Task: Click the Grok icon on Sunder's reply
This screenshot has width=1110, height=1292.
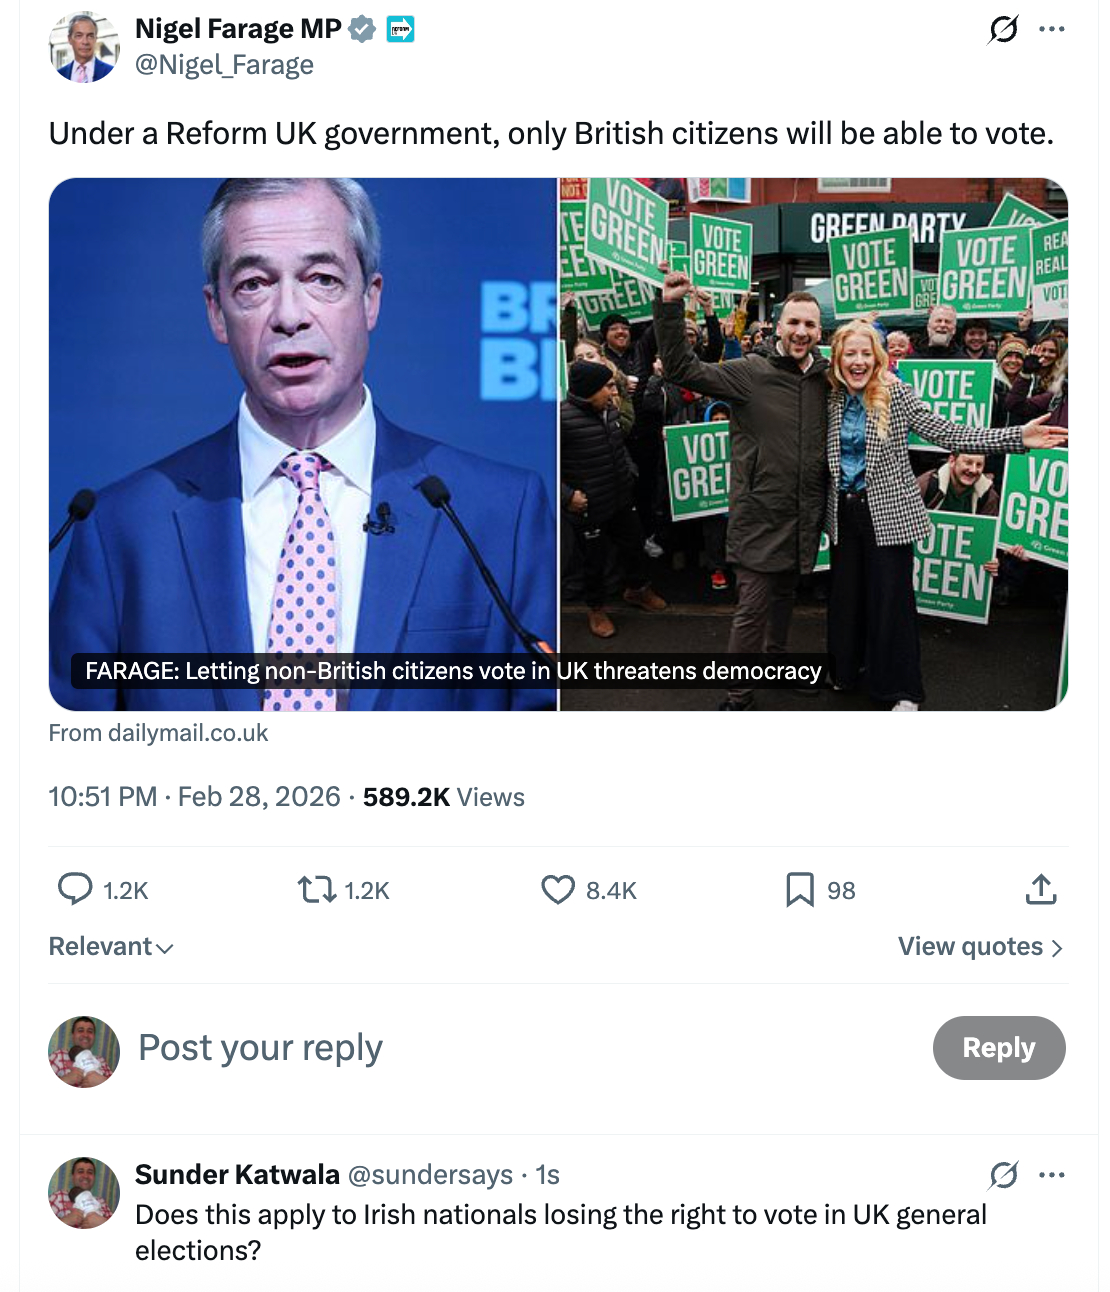Action: (1003, 1175)
